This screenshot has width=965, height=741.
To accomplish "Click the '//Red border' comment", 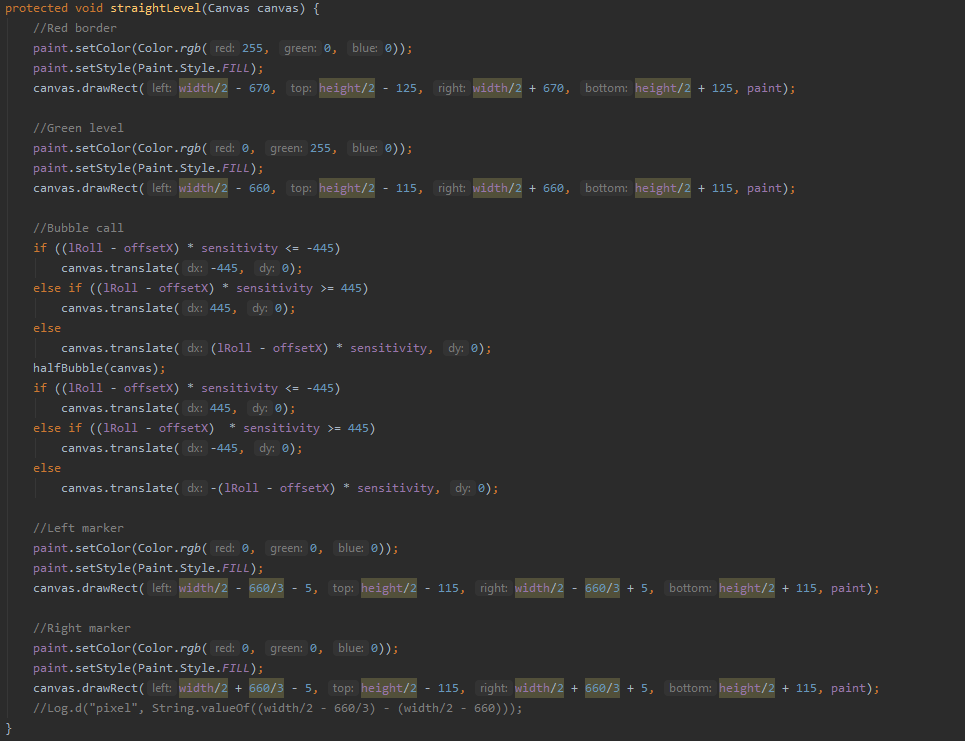I will [x=74, y=28].
